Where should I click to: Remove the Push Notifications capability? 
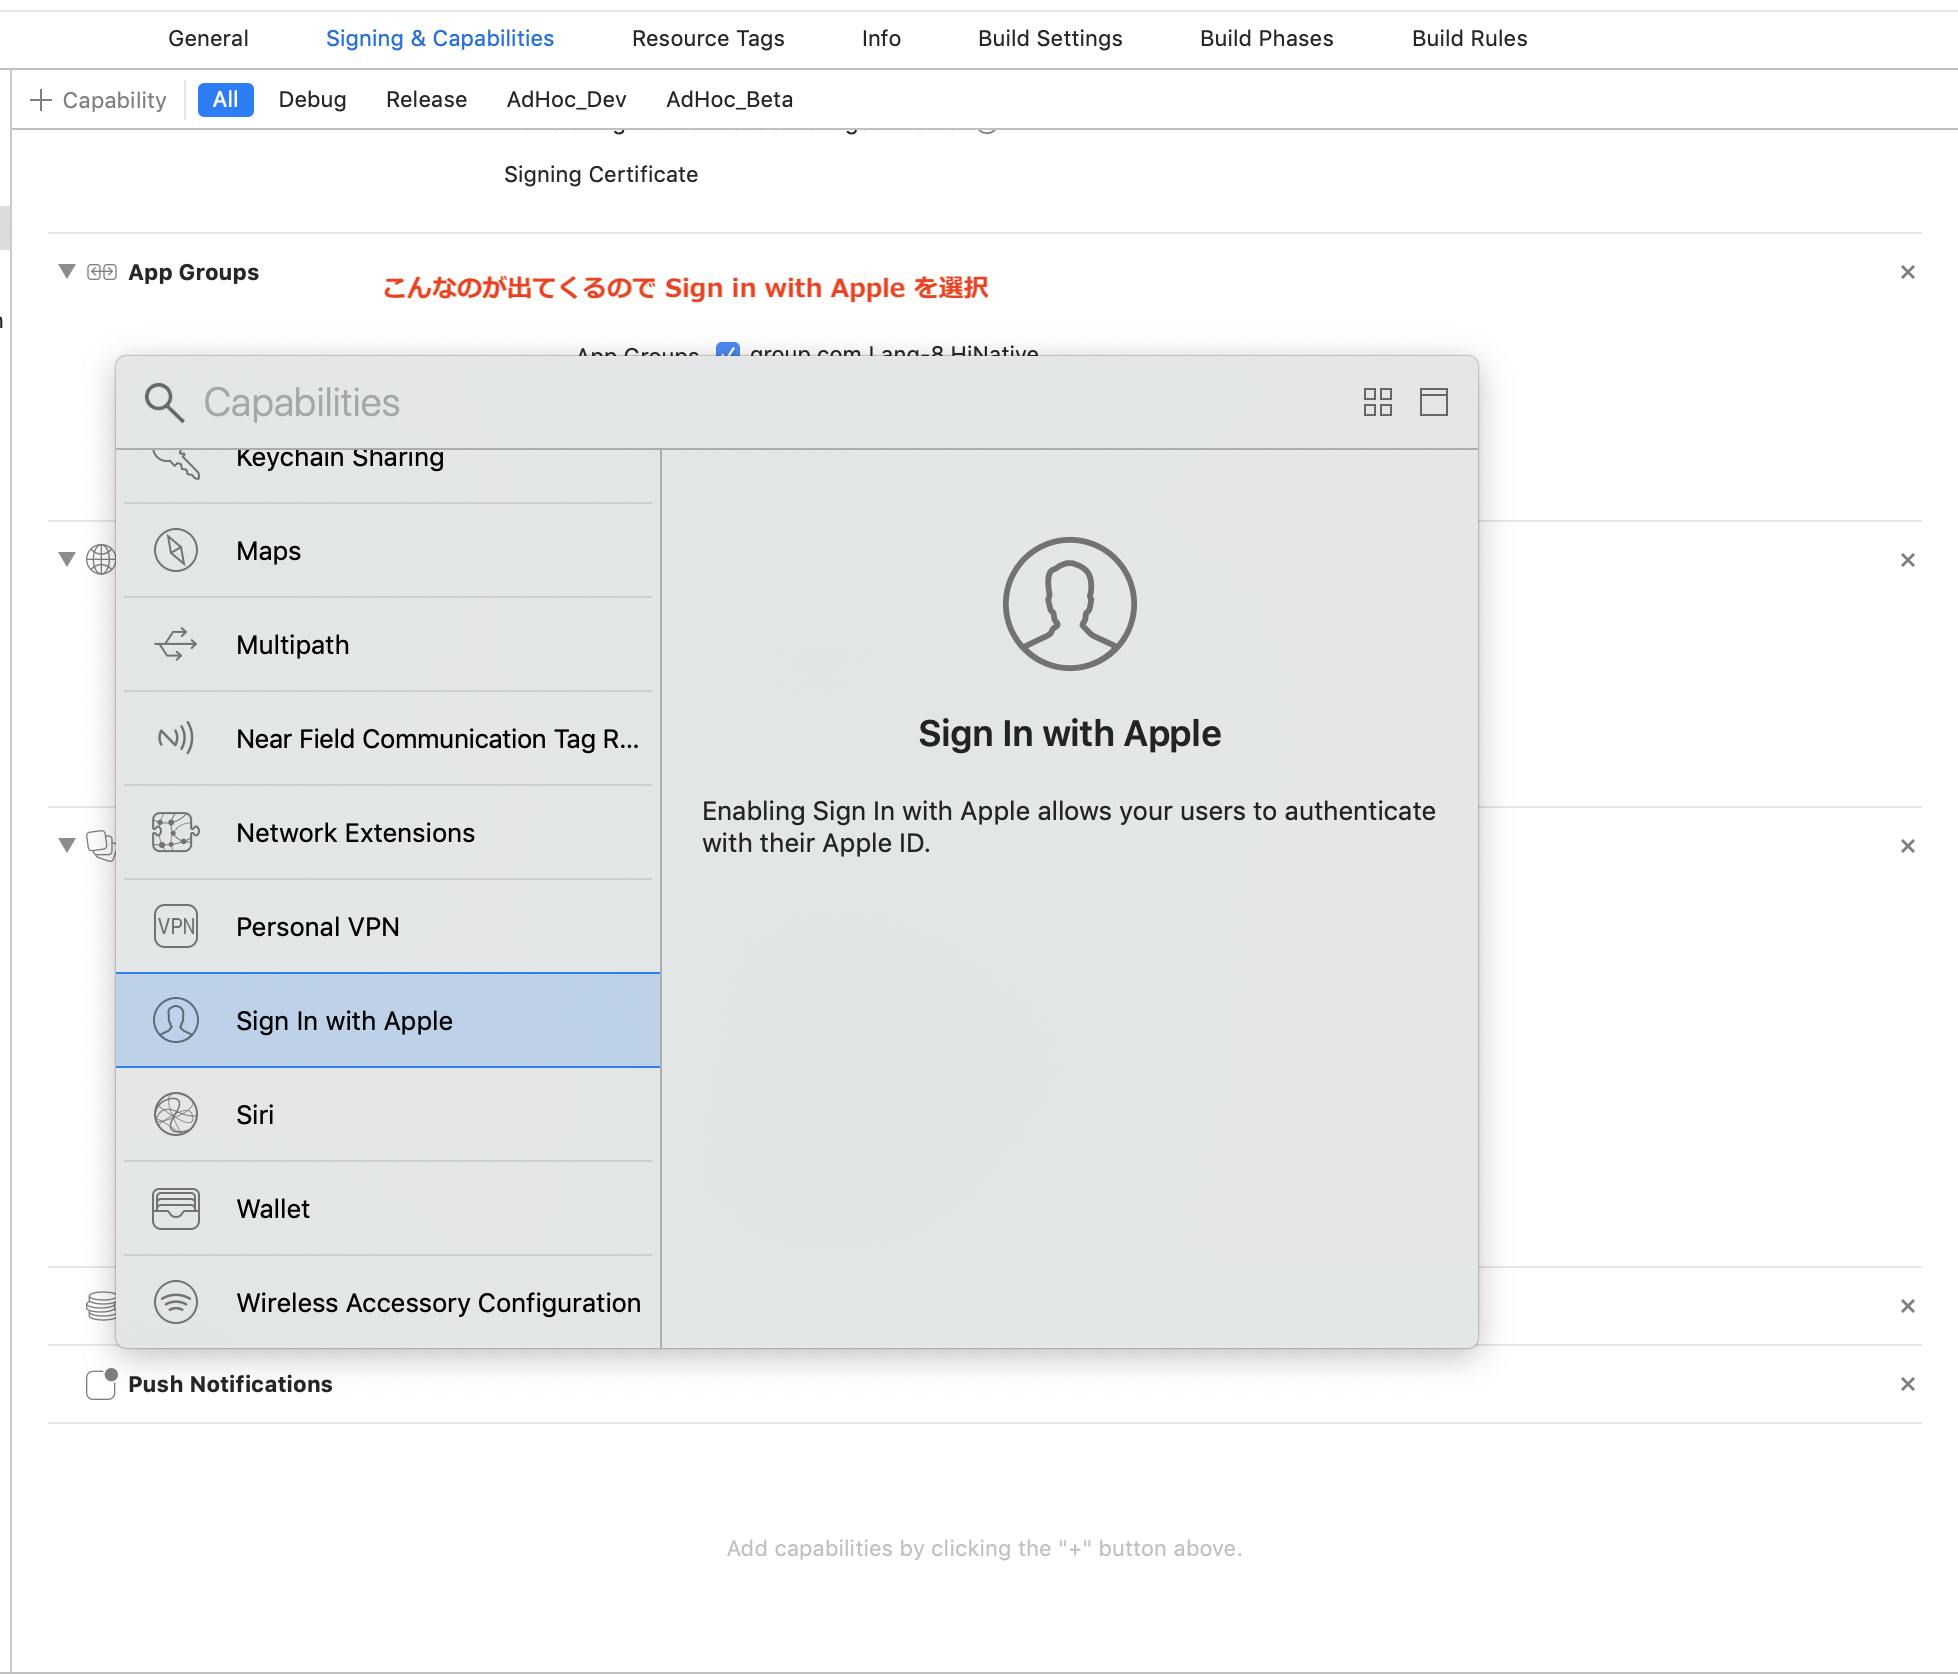[x=1907, y=1384]
